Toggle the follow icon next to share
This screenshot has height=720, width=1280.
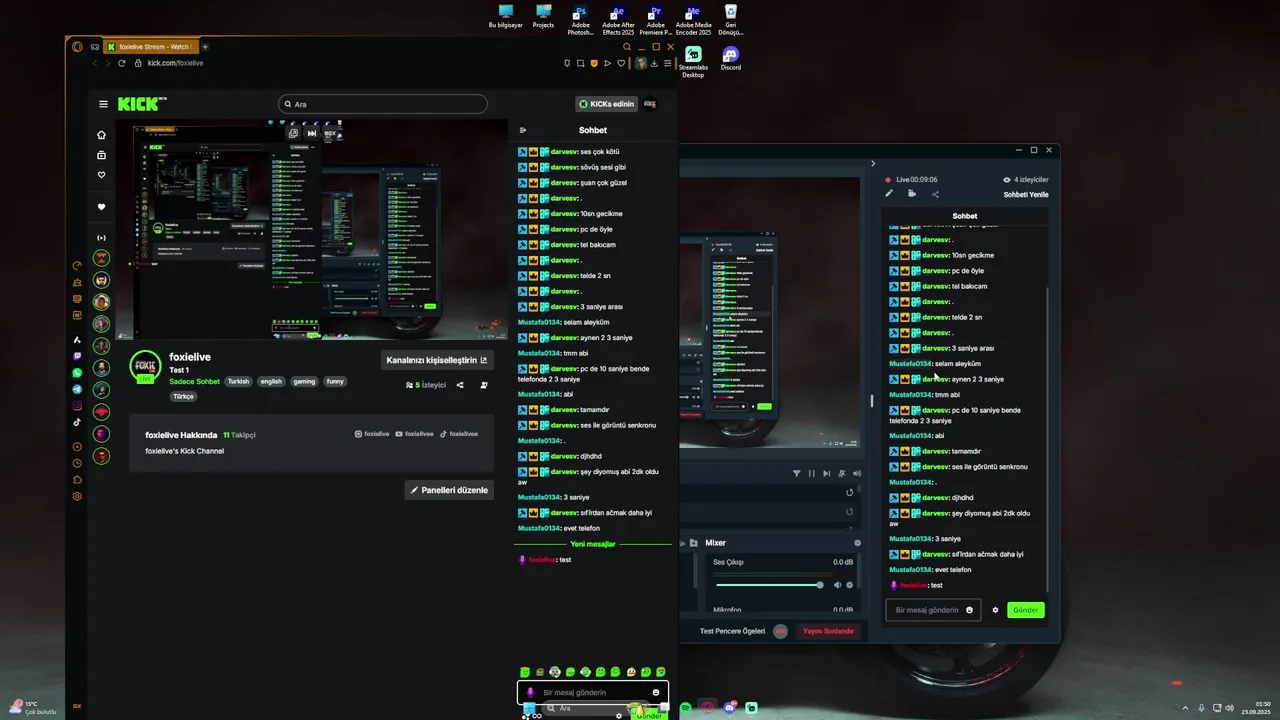(x=484, y=385)
